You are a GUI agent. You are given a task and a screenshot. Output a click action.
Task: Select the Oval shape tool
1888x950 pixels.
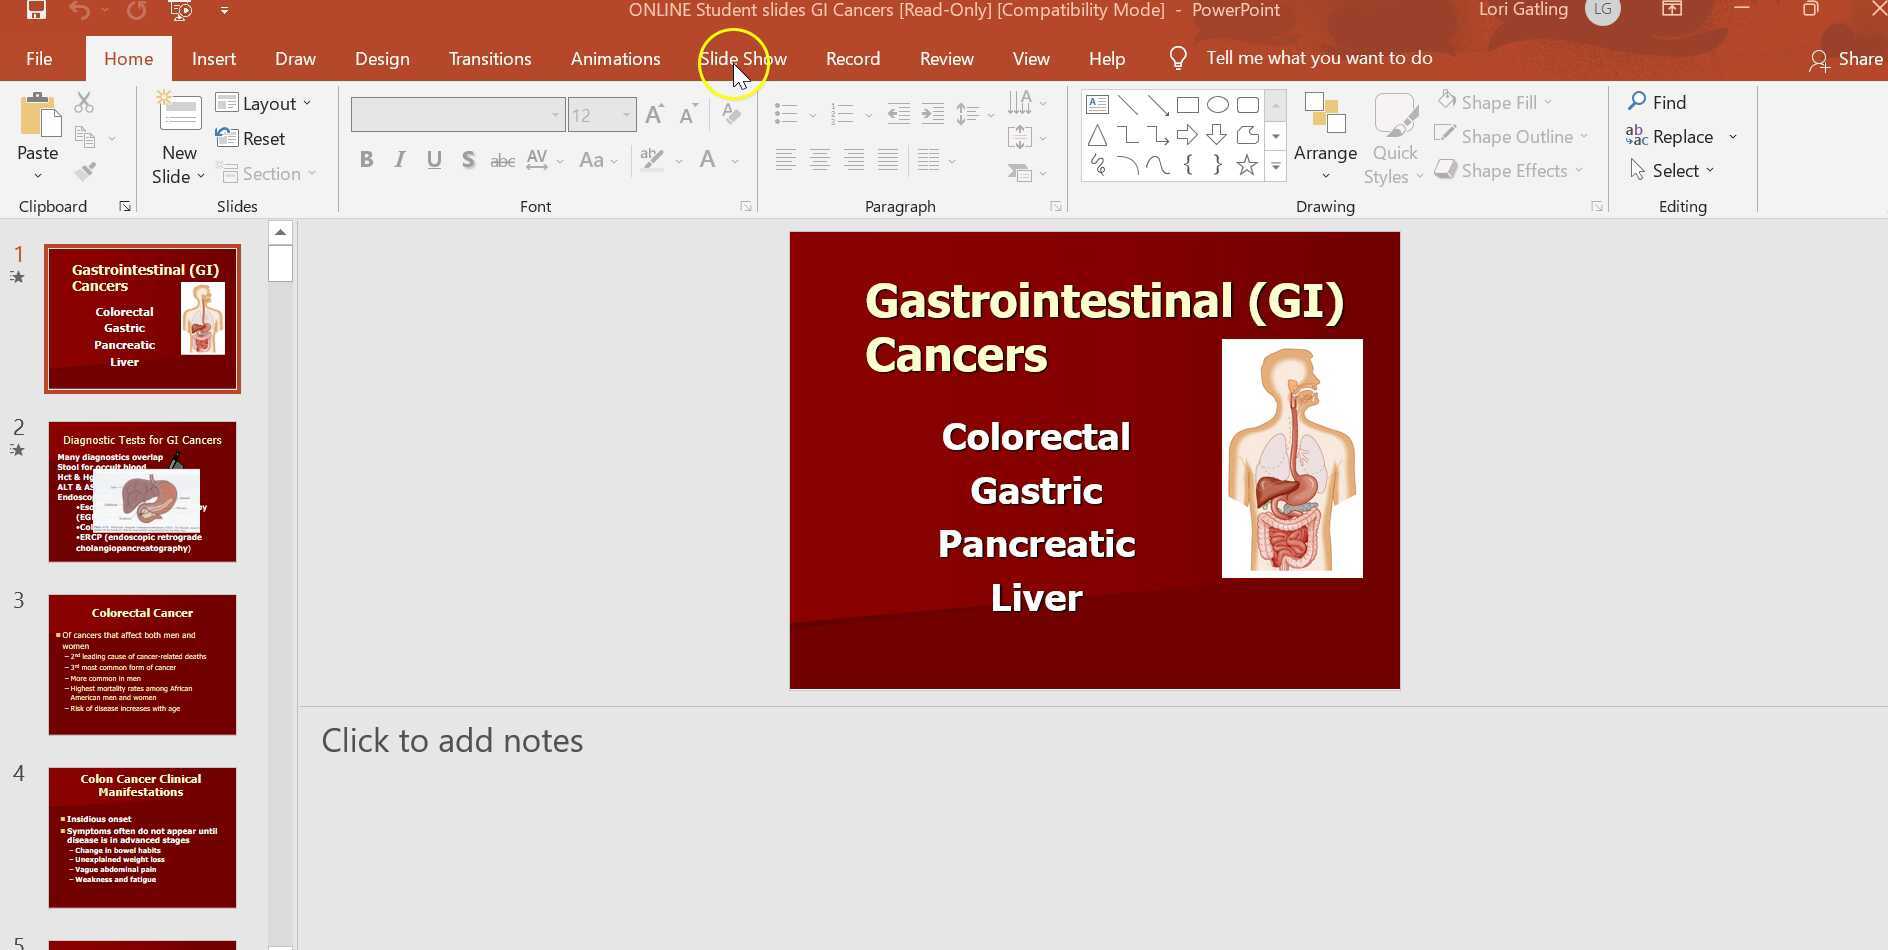(x=1217, y=103)
